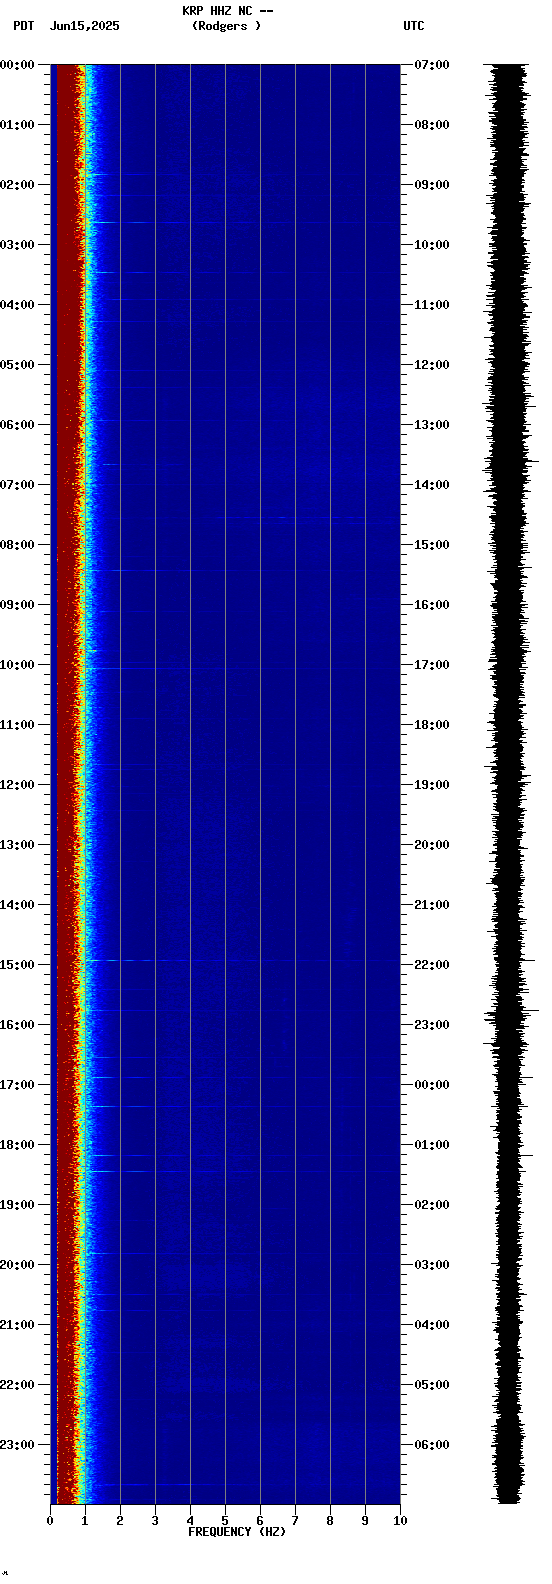Click the '(Rodgers )' station name
The height and width of the screenshot is (1584, 552).
[x=227, y=26]
